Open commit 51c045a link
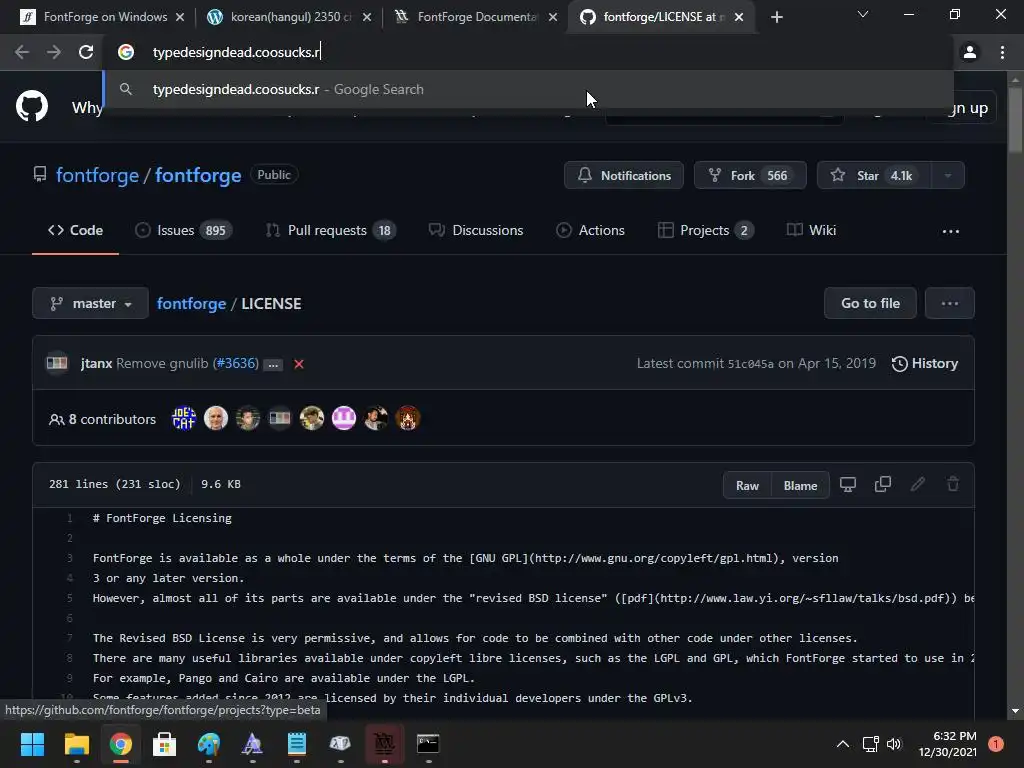 point(751,364)
